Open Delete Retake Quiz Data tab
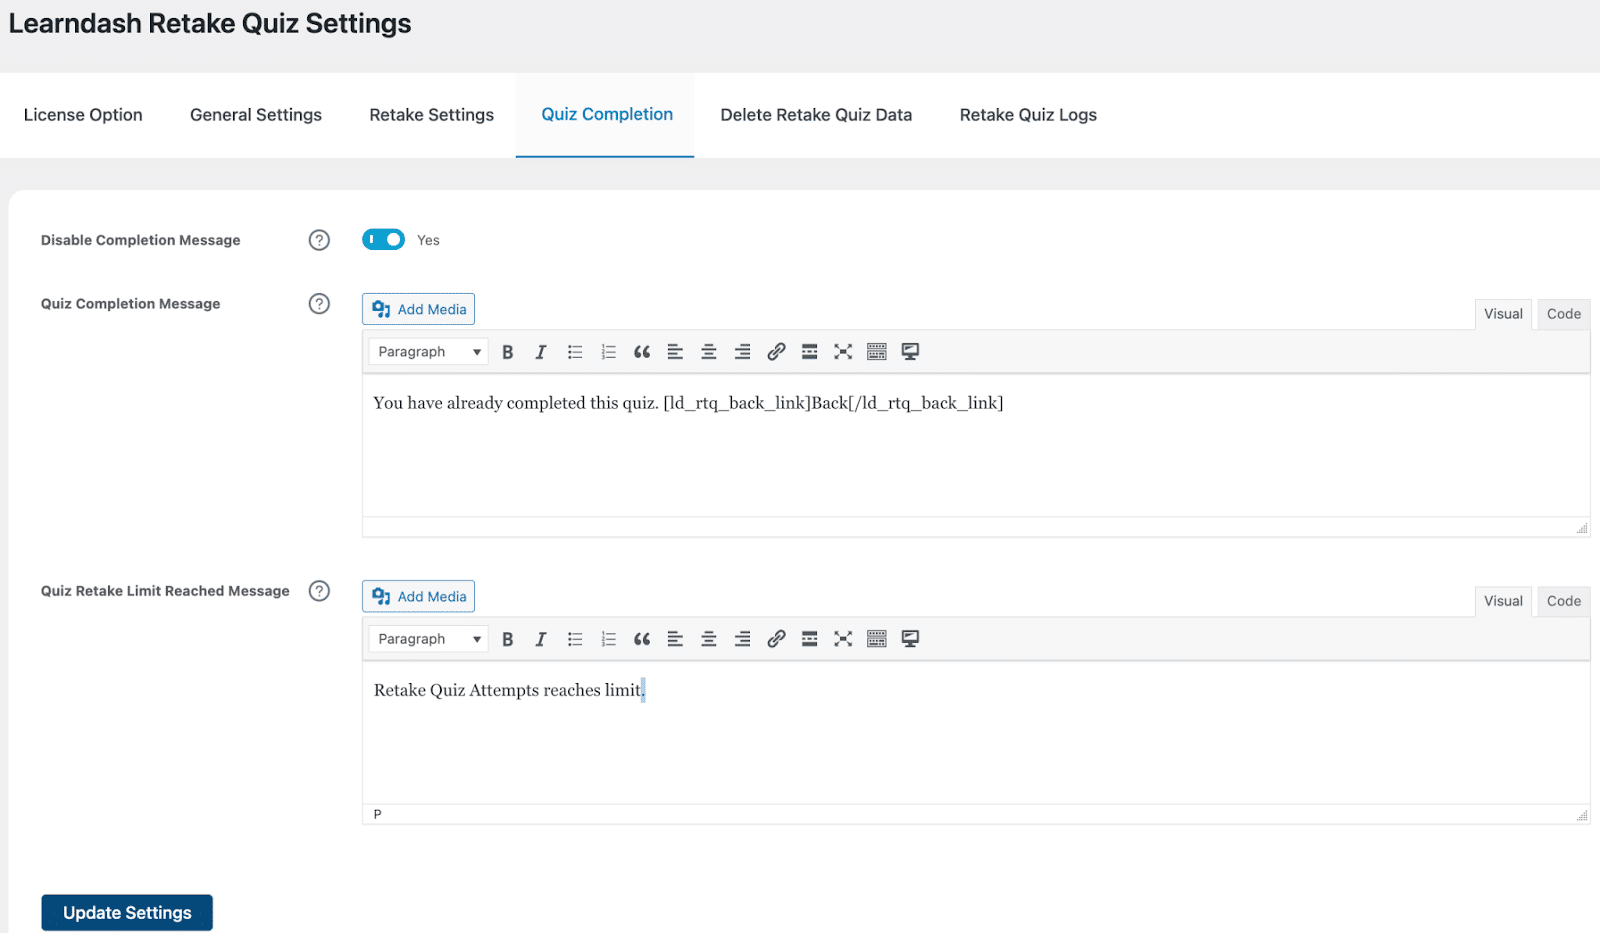The width and height of the screenshot is (1600, 933). [x=816, y=115]
